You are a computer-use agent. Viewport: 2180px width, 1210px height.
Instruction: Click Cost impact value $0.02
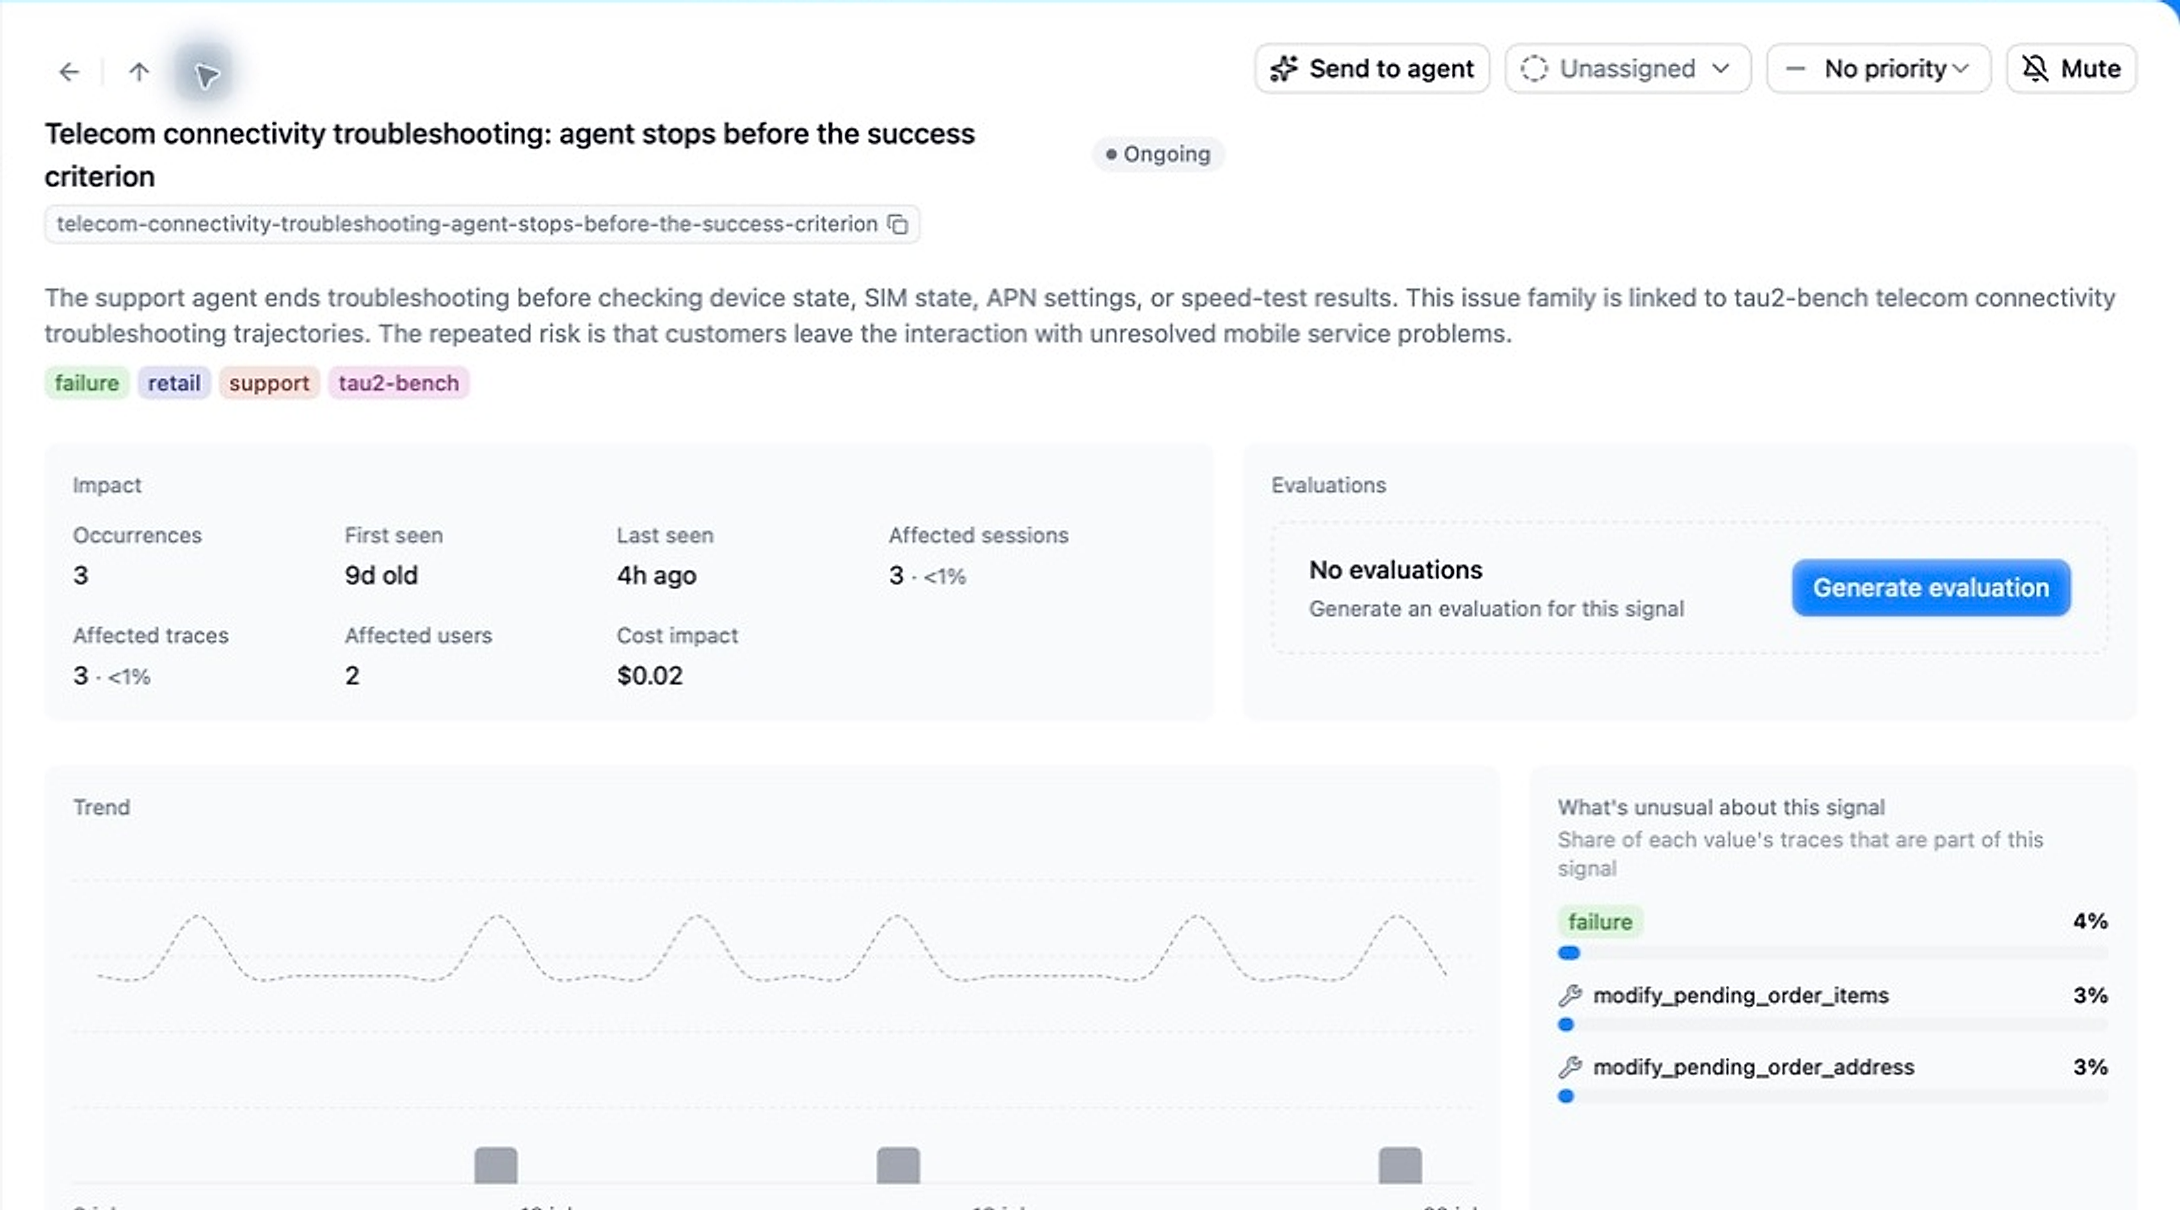[x=650, y=676]
